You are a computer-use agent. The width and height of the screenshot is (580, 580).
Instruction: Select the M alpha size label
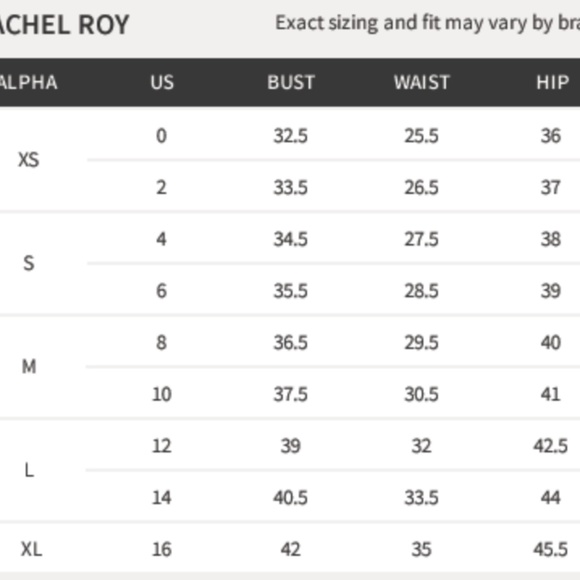[29, 367]
